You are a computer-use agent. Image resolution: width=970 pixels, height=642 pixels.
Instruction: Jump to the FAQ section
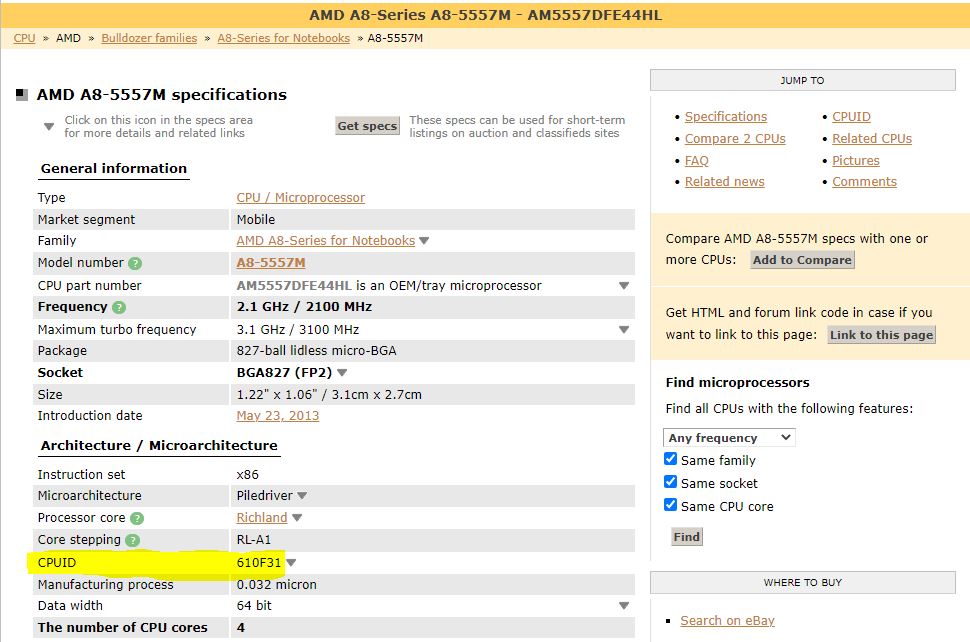tap(697, 161)
